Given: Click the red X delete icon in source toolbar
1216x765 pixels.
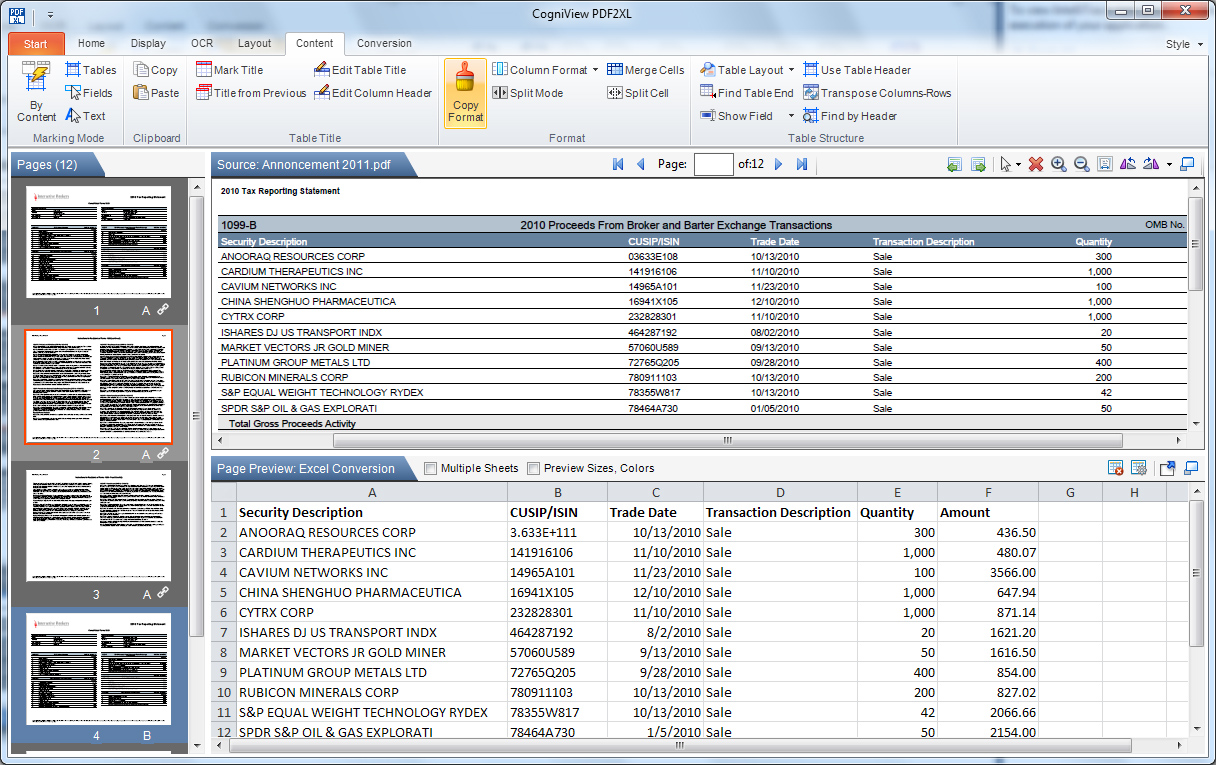Looking at the screenshot, I should coord(1036,164).
